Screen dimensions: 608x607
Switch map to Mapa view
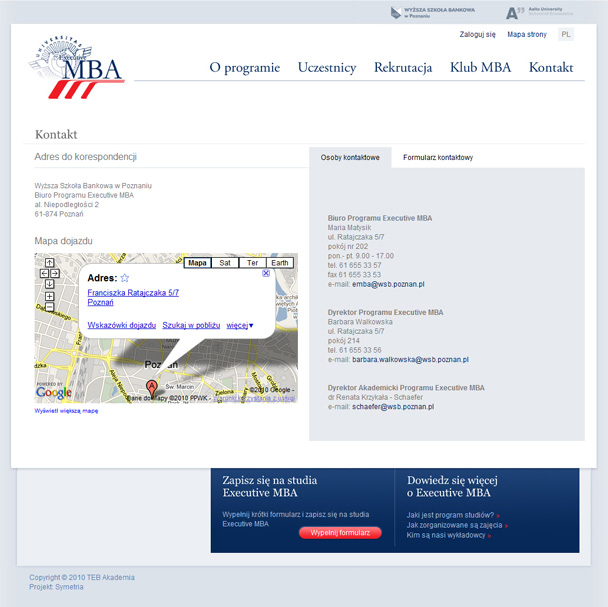[x=197, y=263]
